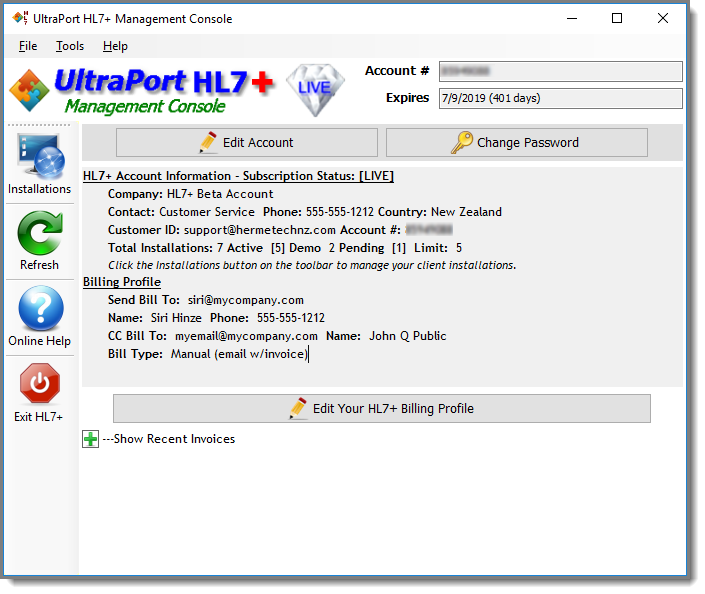Click the myemail@mycompany.com CC email
Screen dimensions: 705x594
click(x=246, y=336)
